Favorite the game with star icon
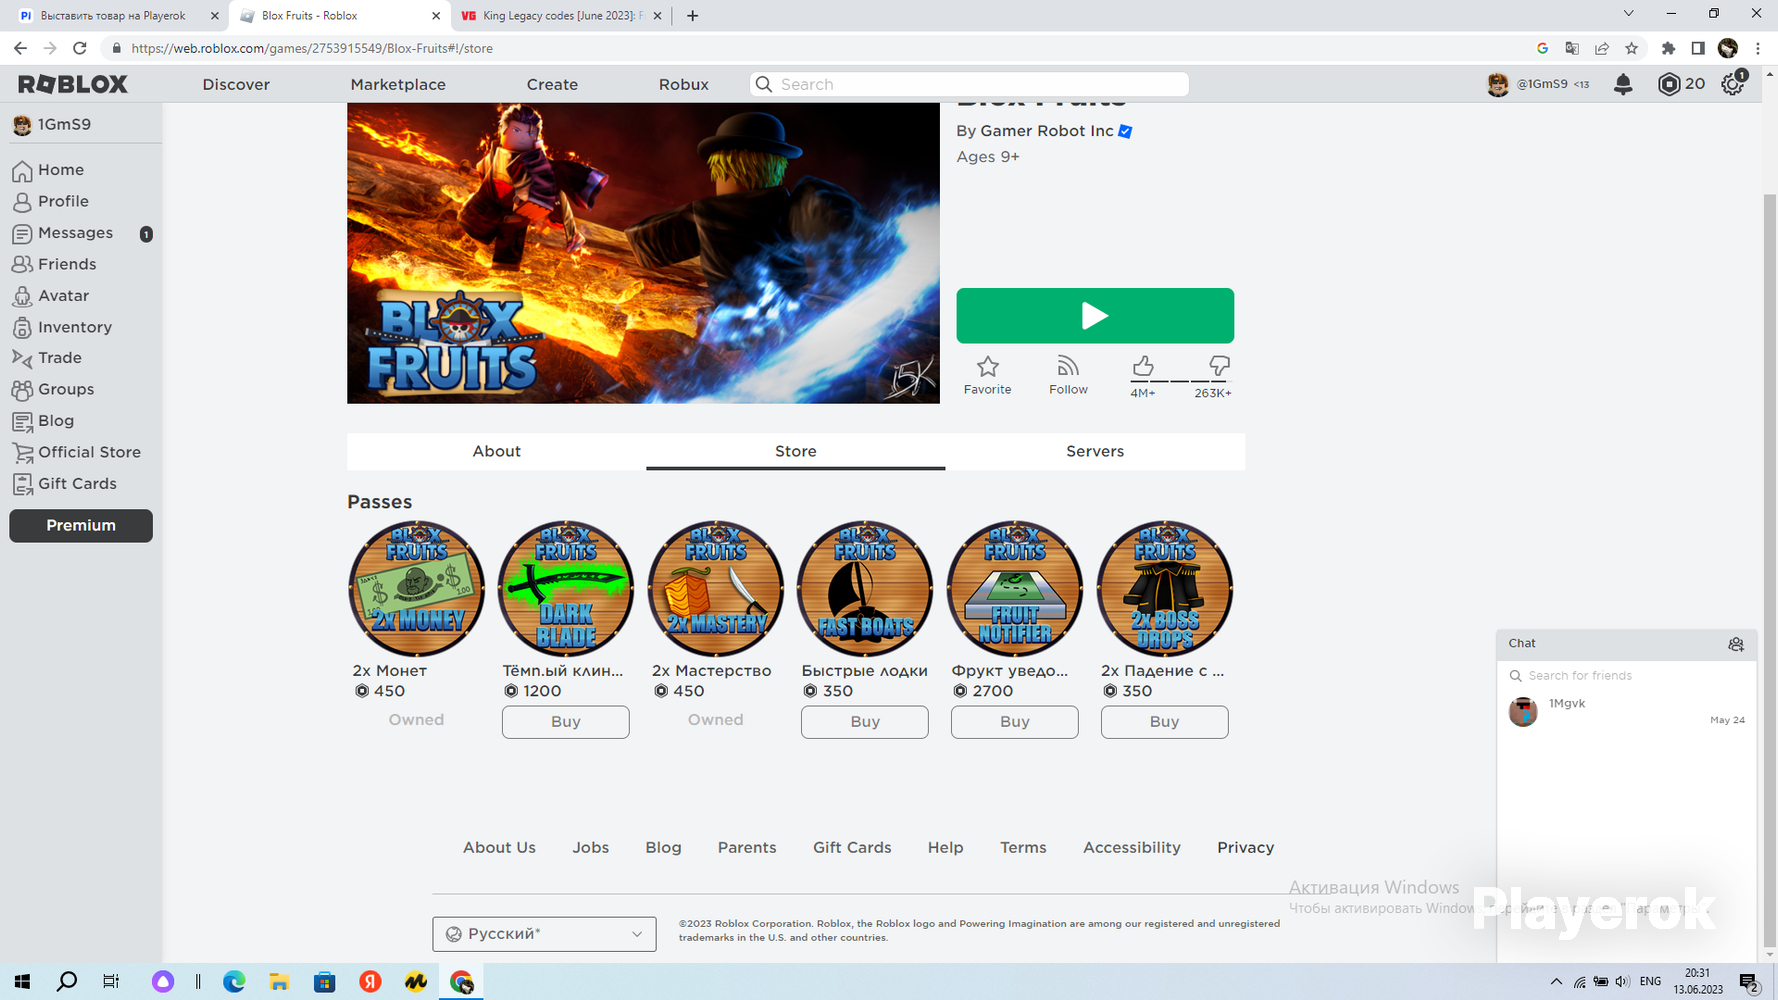Image resolution: width=1778 pixels, height=1000 pixels. point(988,366)
